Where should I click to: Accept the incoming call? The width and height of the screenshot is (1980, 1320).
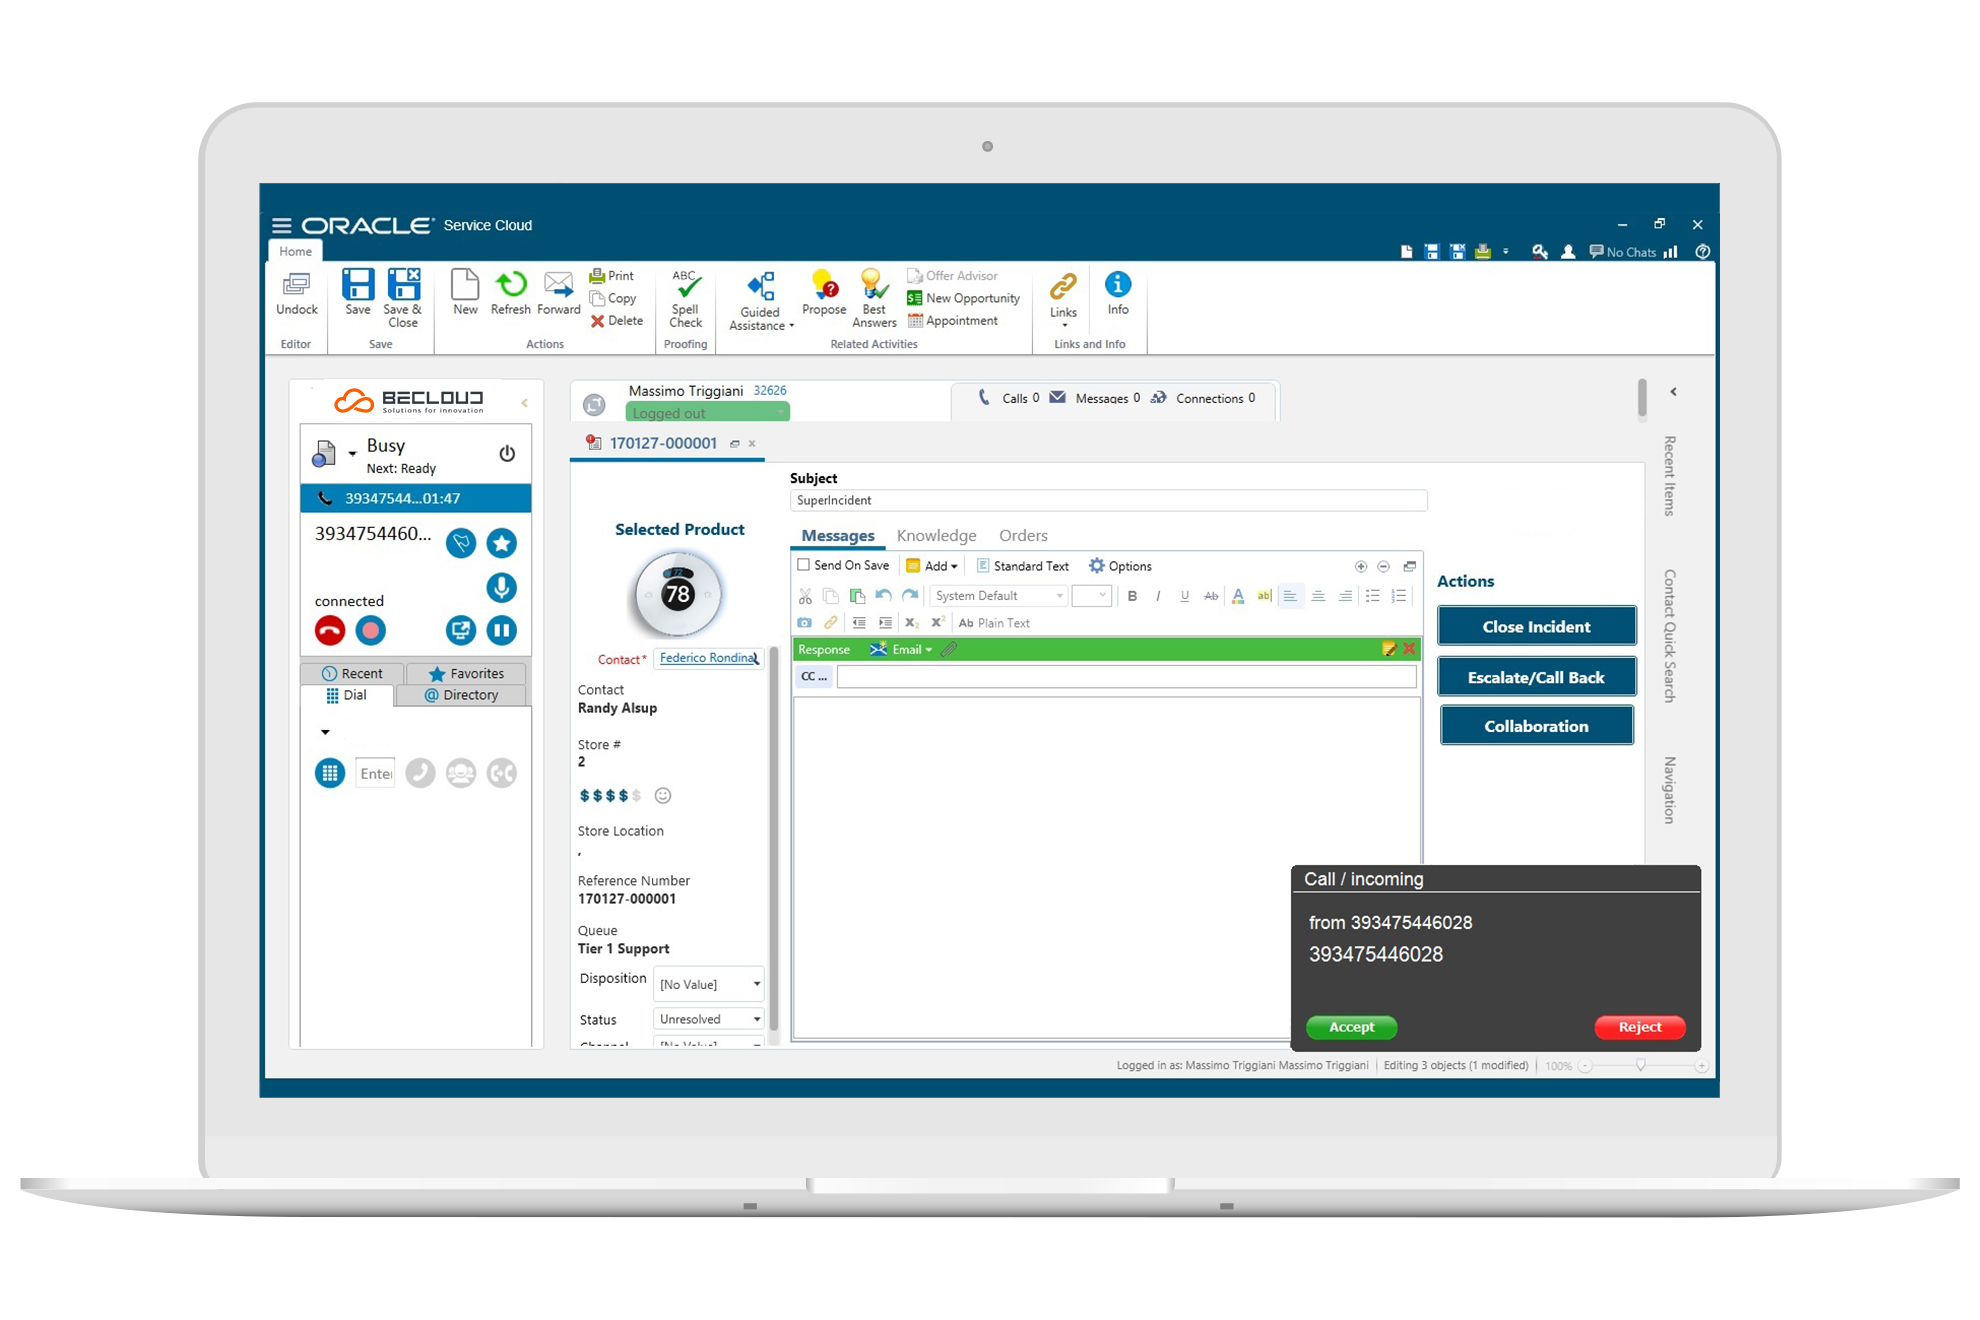click(1351, 1027)
